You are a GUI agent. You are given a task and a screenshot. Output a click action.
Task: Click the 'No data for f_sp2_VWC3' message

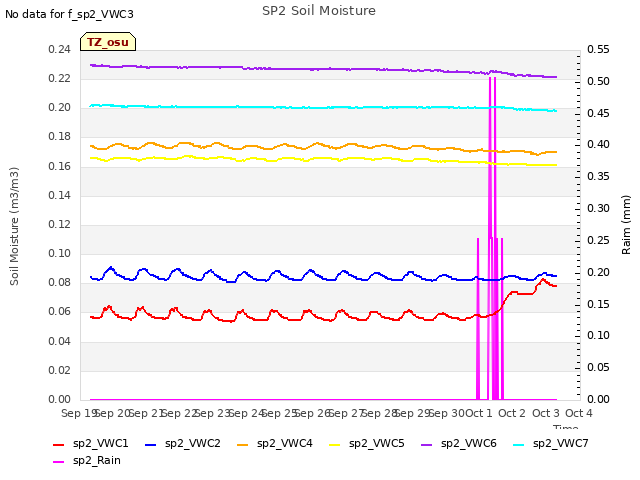click(69, 14)
